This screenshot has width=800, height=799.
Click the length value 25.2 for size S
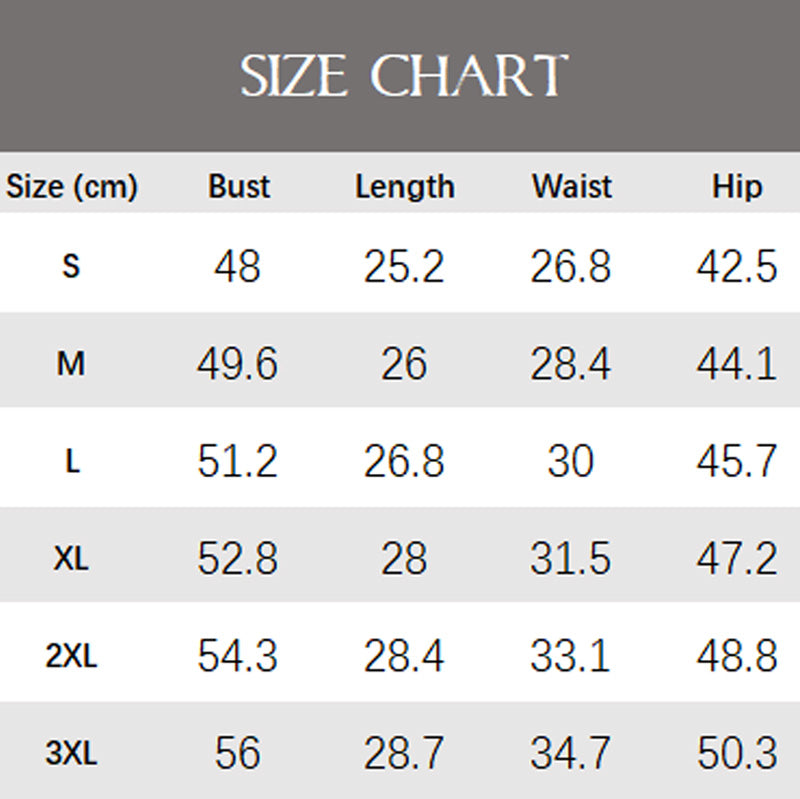coord(404,267)
